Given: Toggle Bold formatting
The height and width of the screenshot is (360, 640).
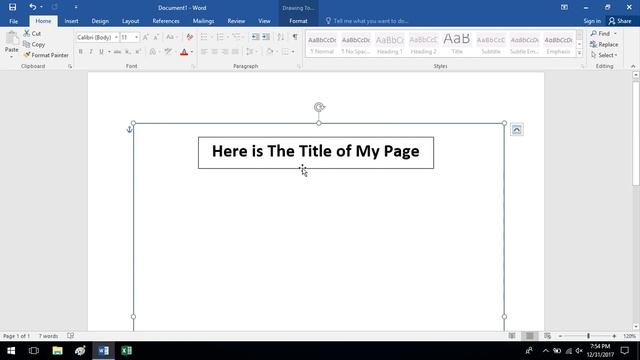Looking at the screenshot, I should [80, 52].
